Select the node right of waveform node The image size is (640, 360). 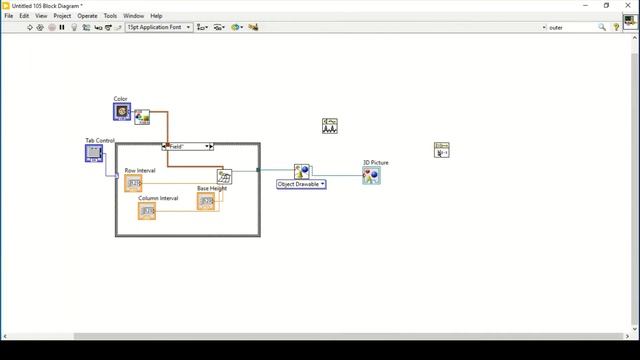coord(442,150)
